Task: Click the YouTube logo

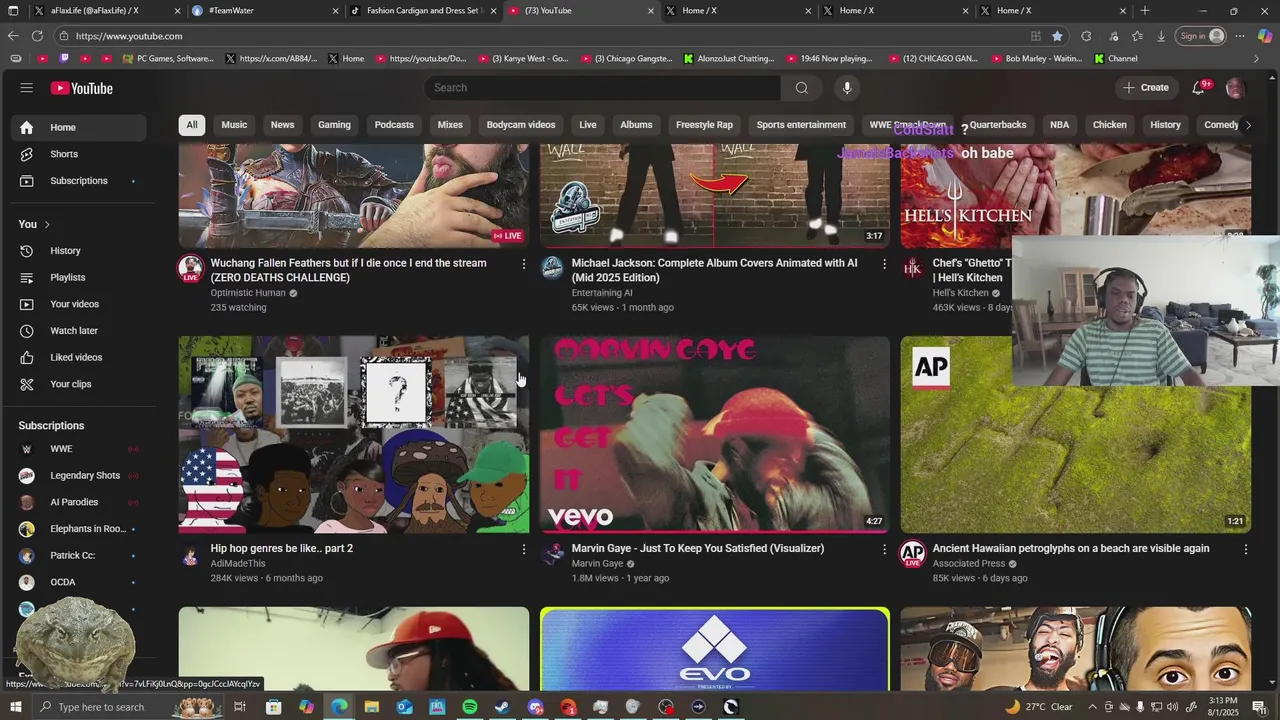Action: (82, 88)
